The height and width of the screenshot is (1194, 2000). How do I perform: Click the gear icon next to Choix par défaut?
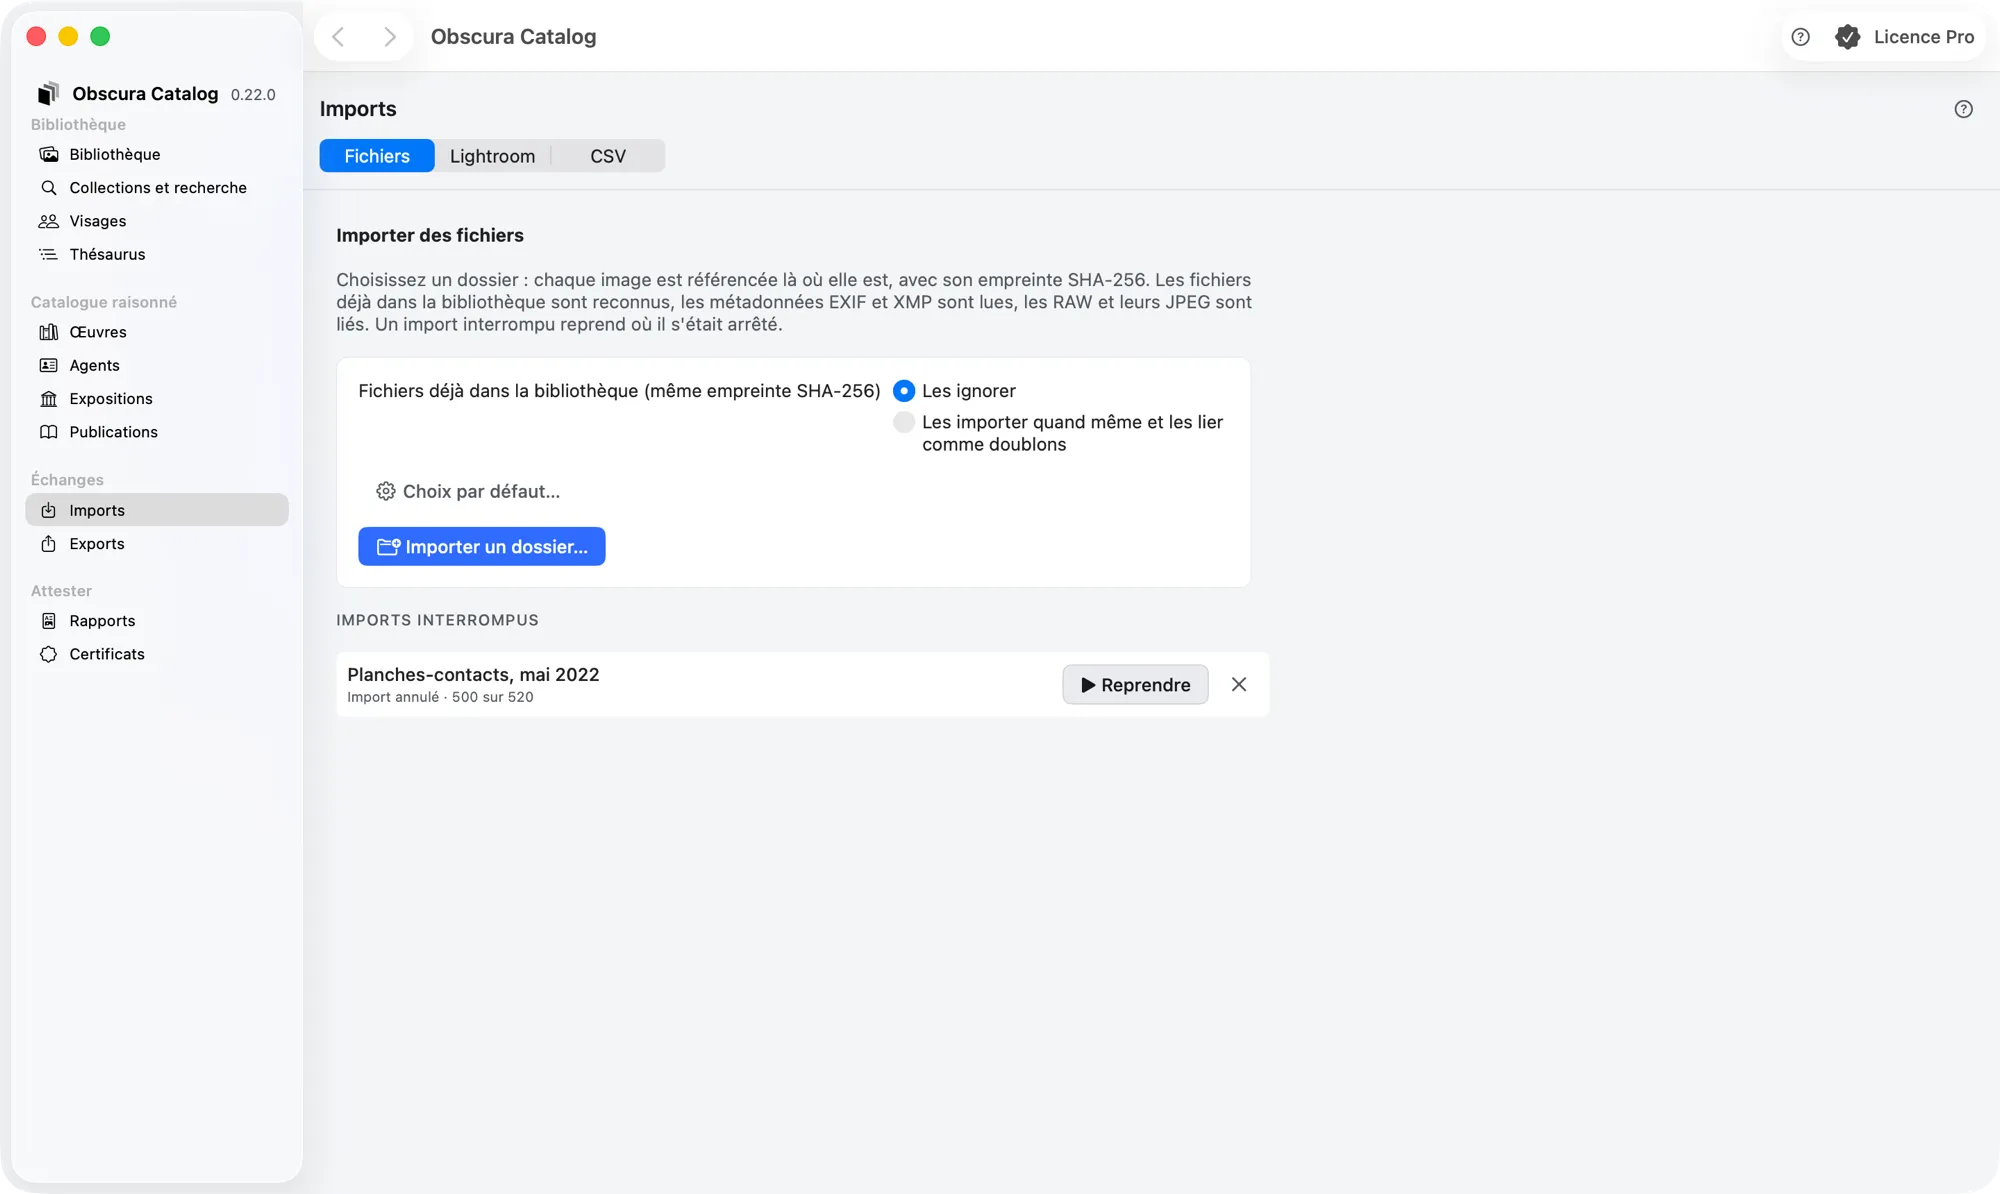coord(386,491)
